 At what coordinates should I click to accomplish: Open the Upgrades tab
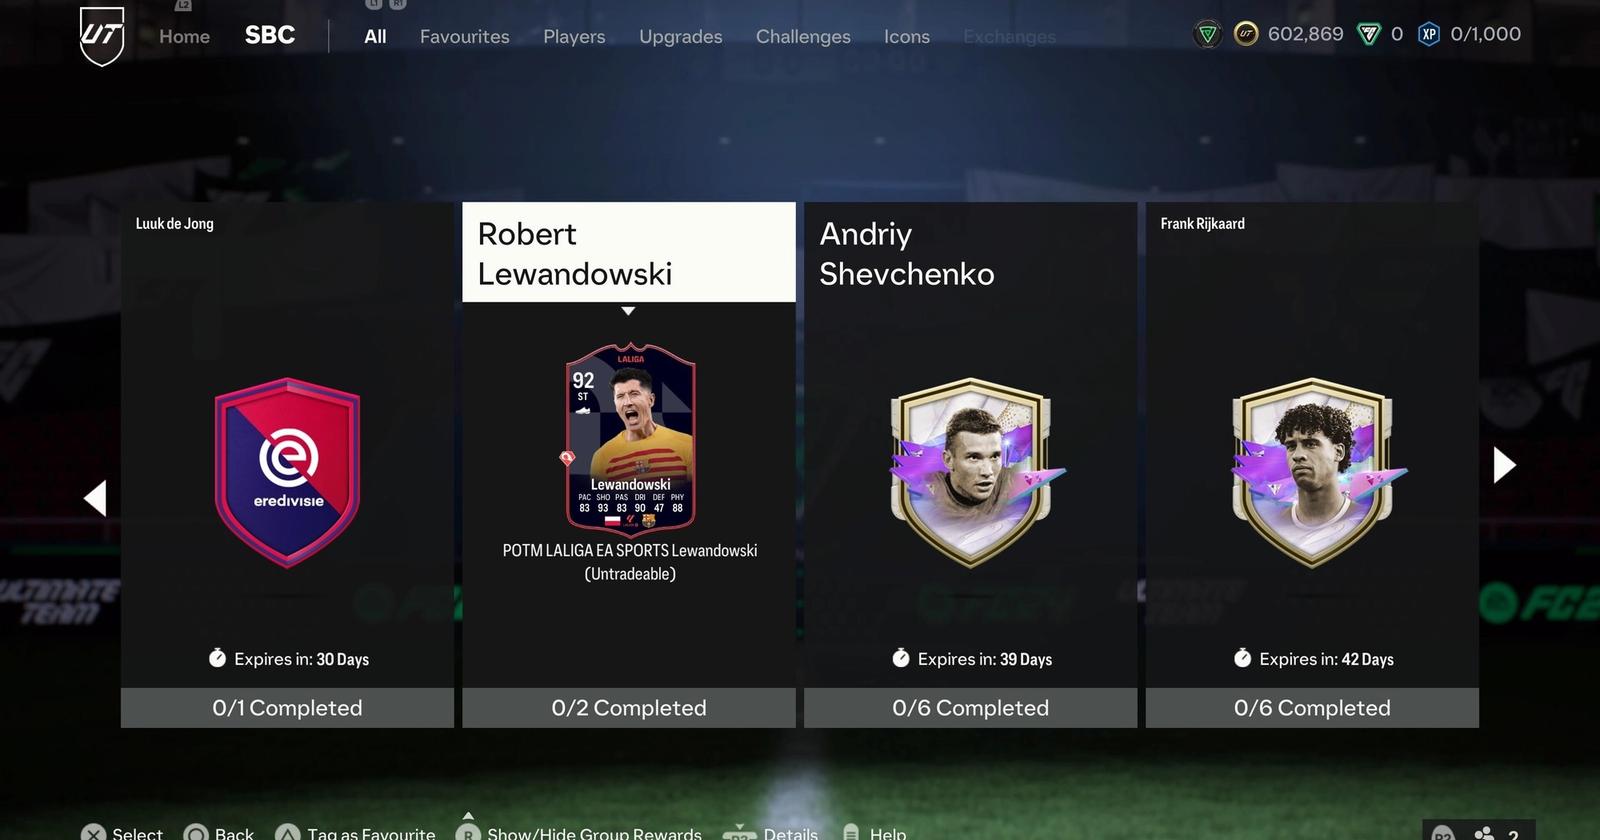(680, 37)
